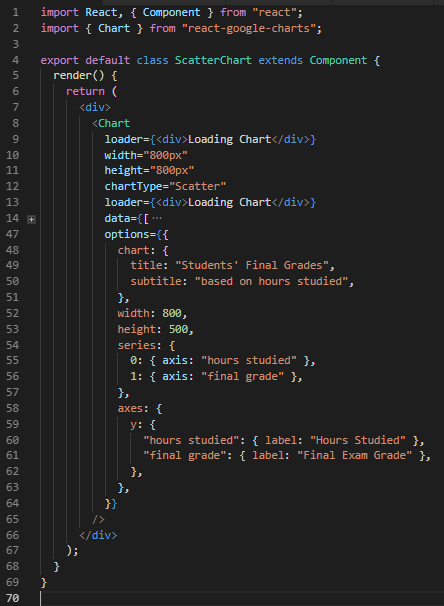
Task: Click the y key on line 59
Action: [133, 425]
